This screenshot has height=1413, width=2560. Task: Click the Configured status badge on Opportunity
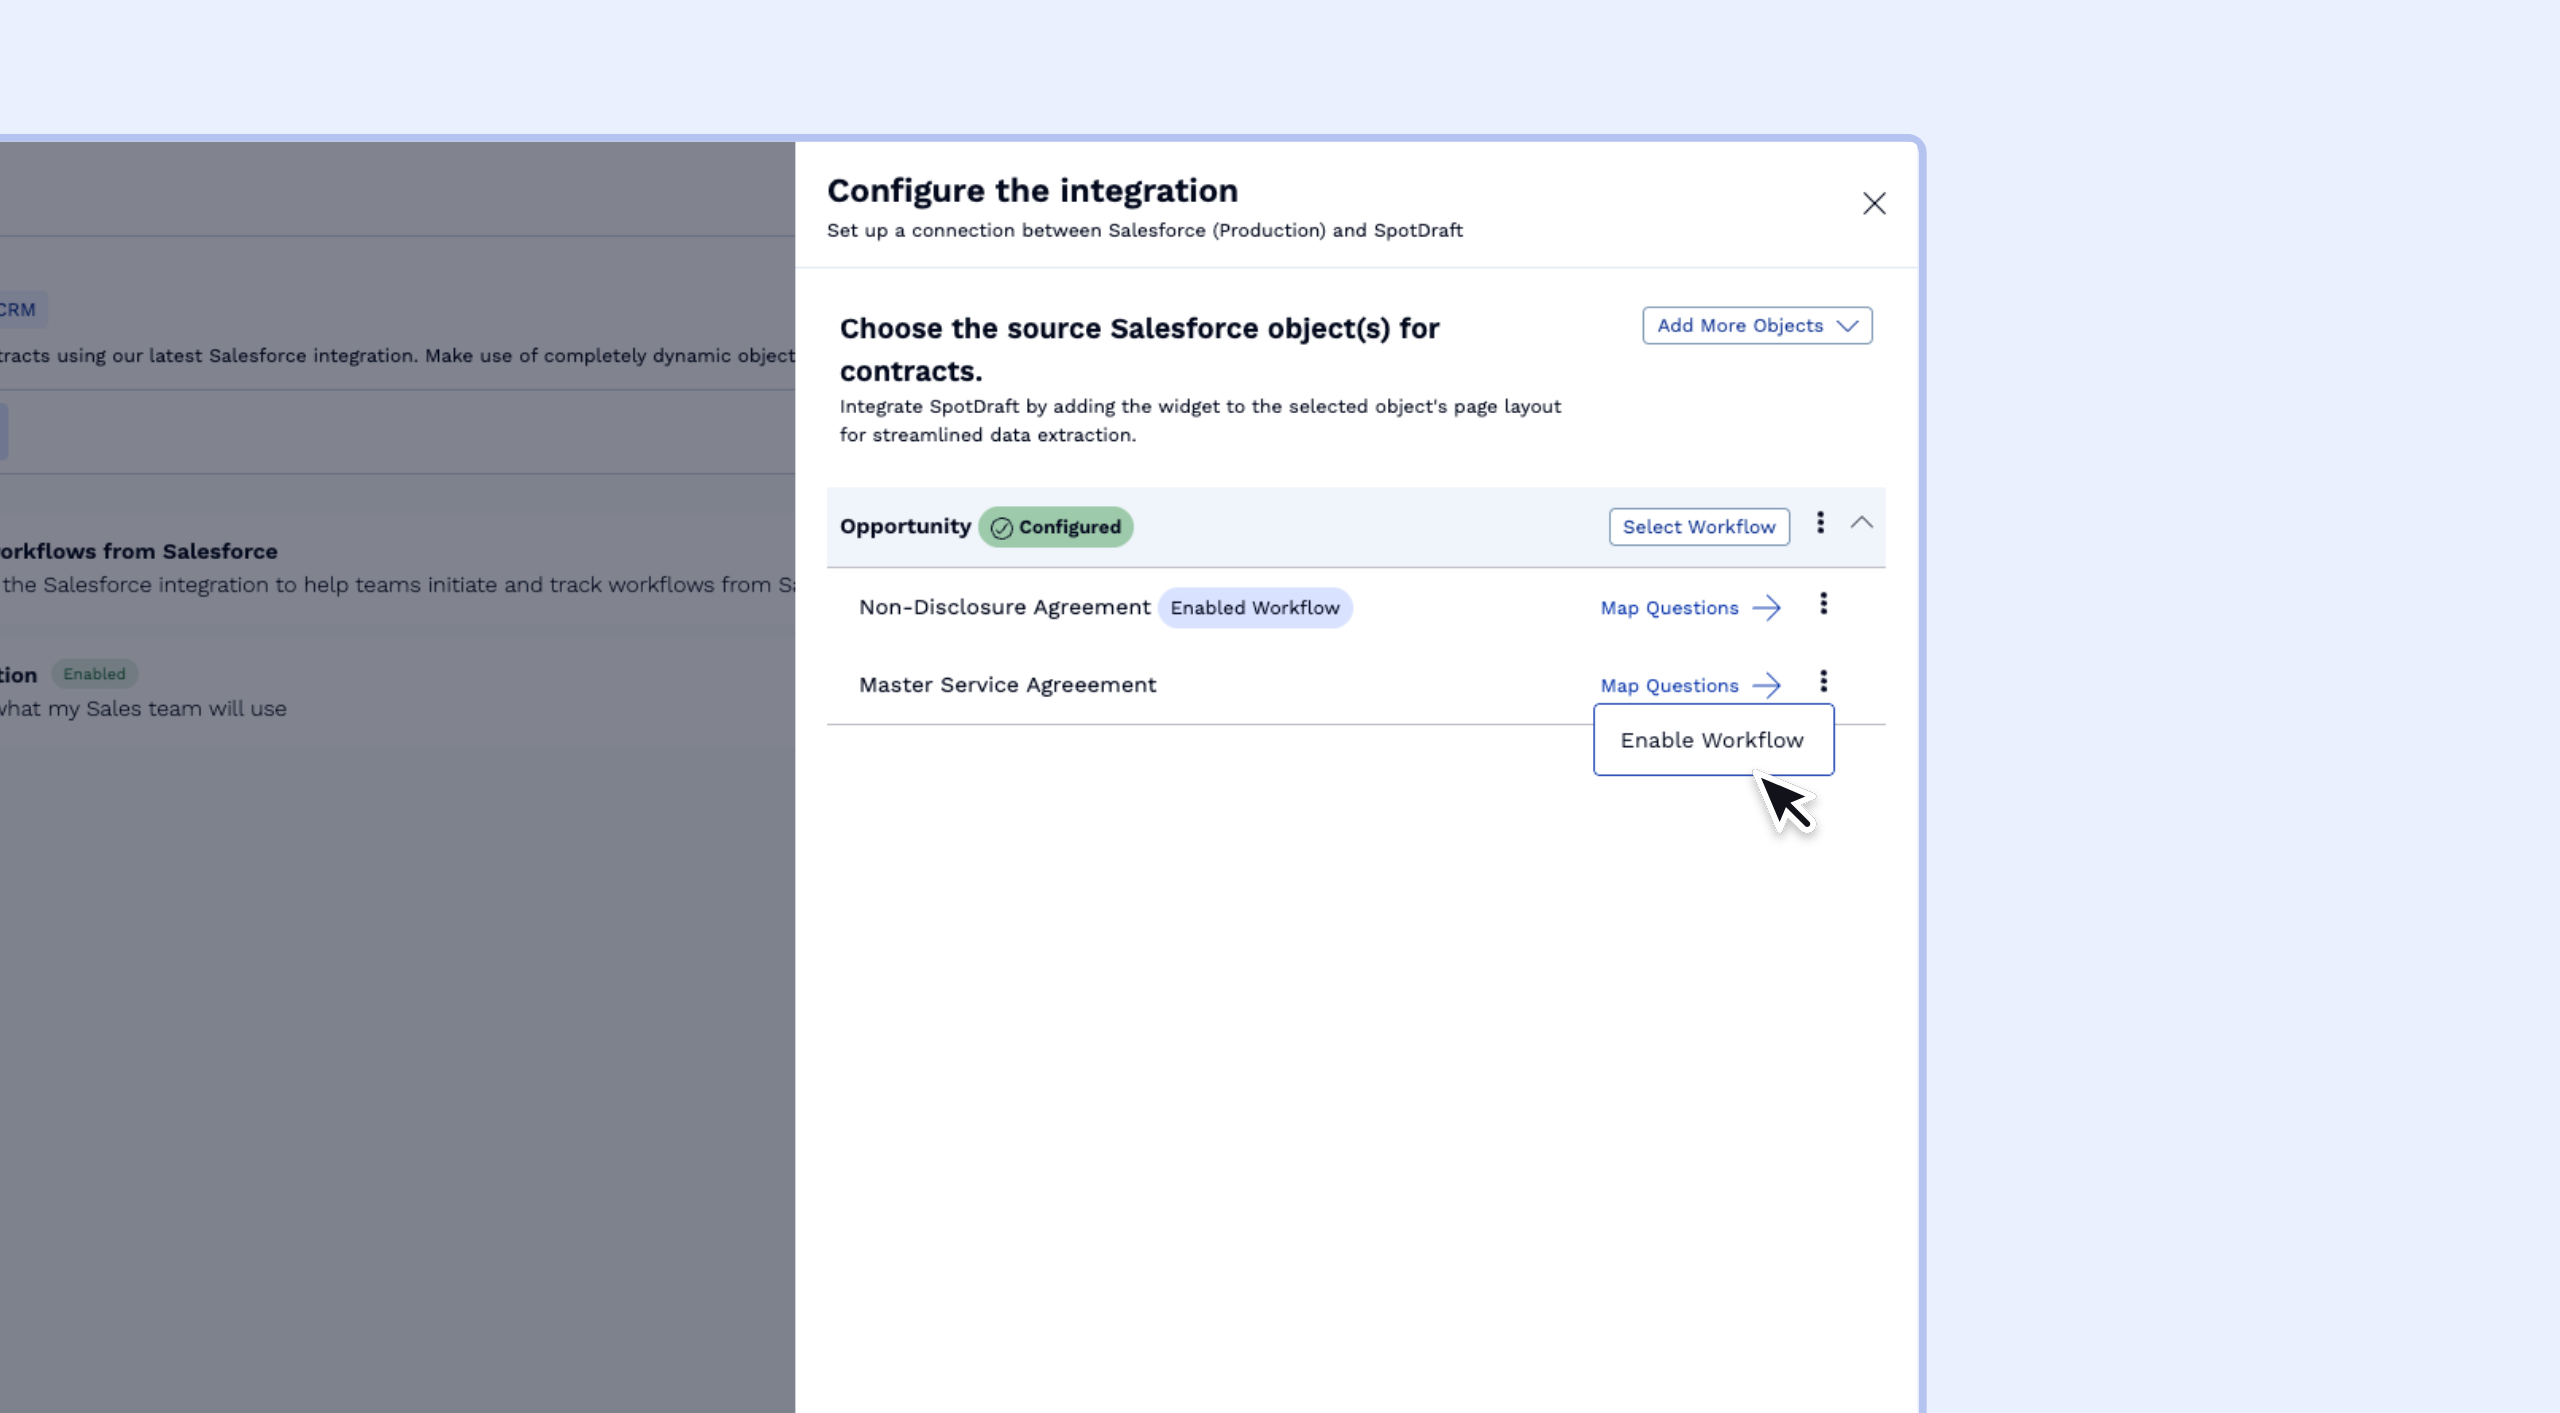(1056, 527)
